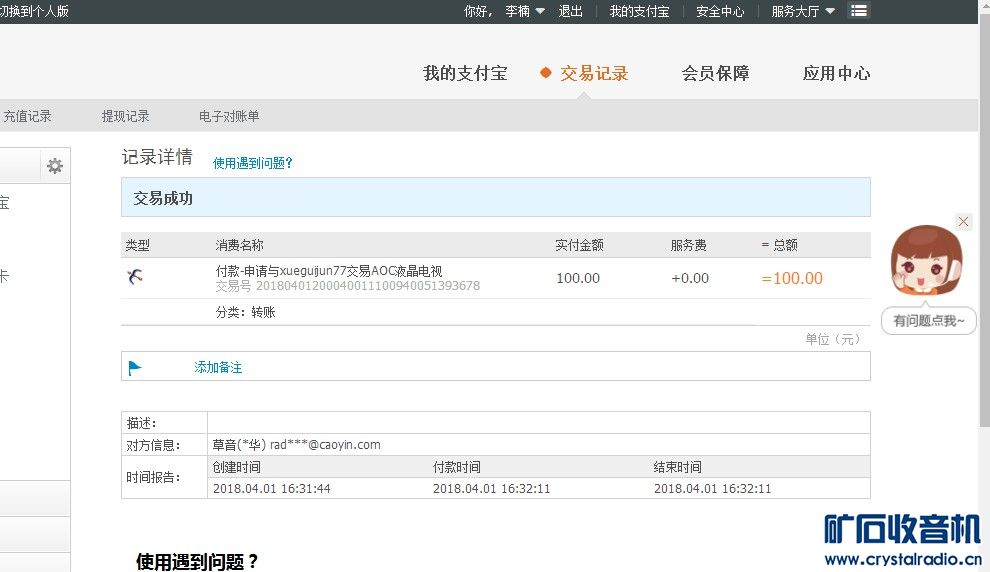The height and width of the screenshot is (572, 990).
Task: Open 电子对账单 sub-tab
Action: pyautogui.click(x=229, y=116)
